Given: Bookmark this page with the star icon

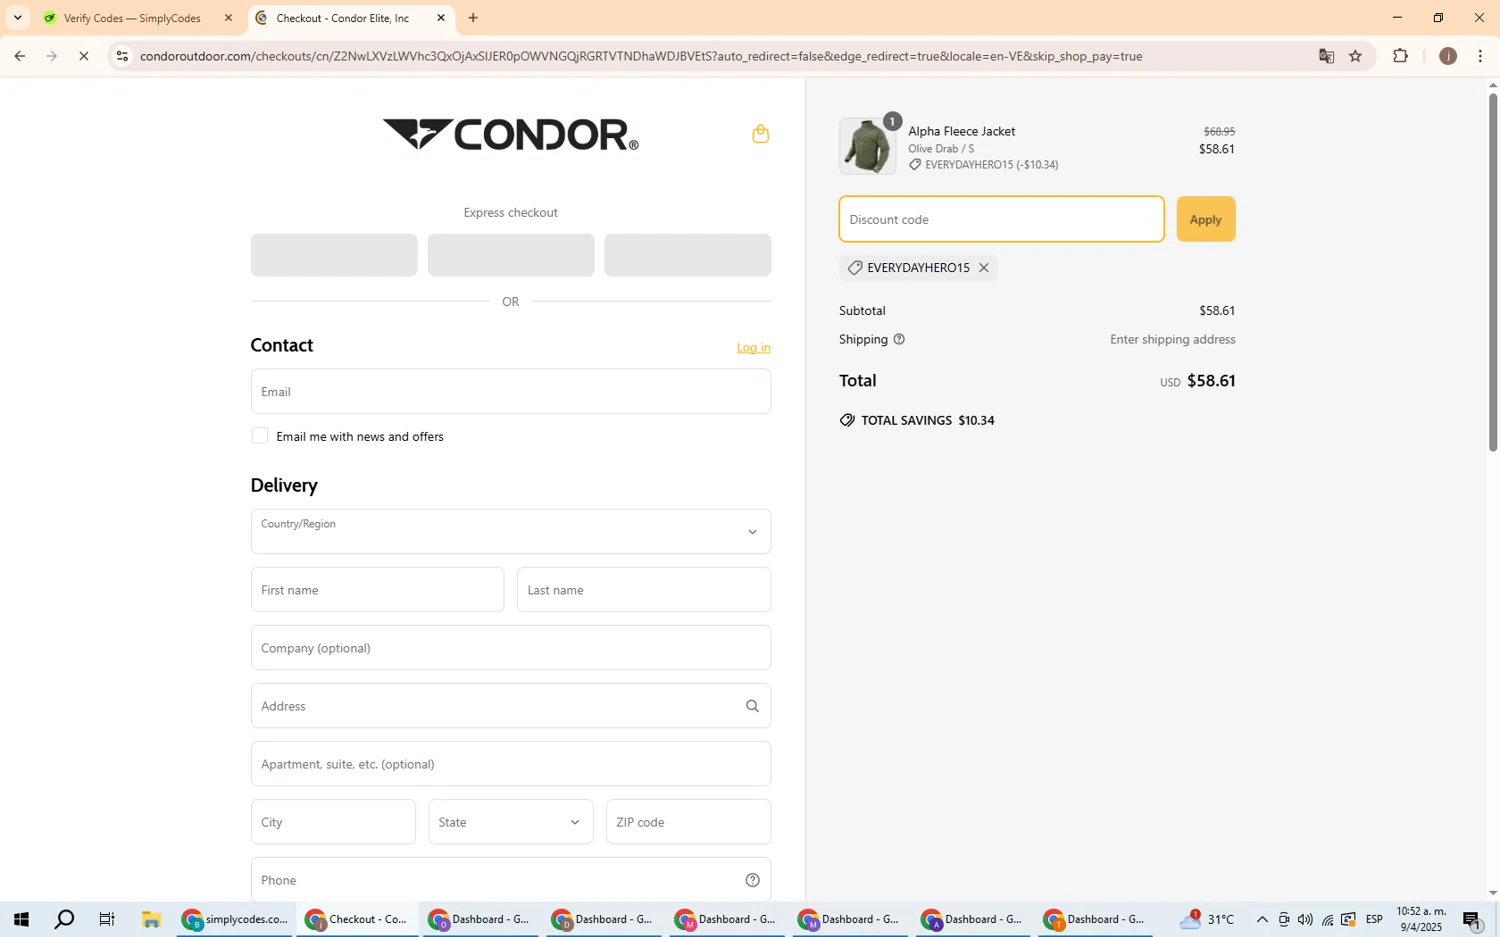Looking at the screenshot, I should [1356, 56].
